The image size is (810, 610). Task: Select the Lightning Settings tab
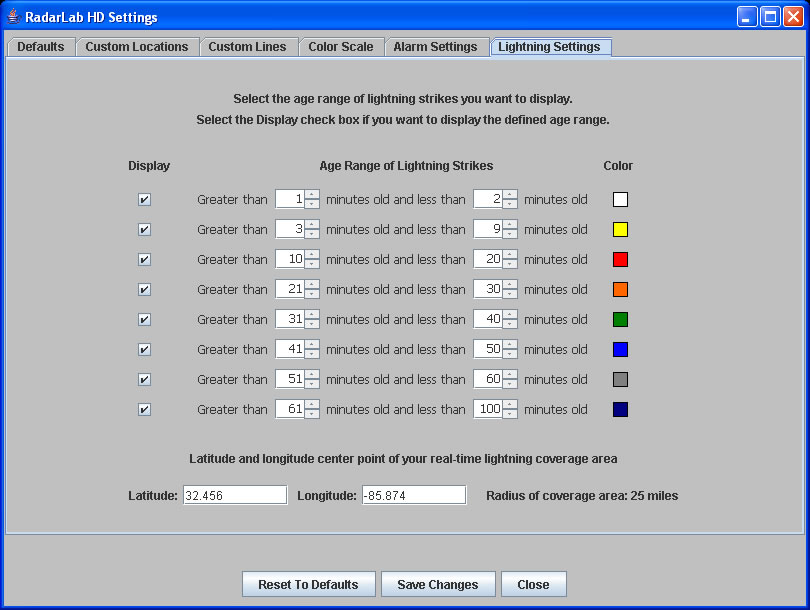click(x=550, y=47)
